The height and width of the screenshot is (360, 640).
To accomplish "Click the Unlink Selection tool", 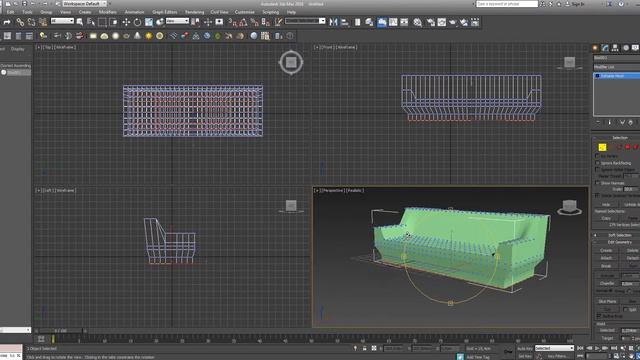I will point(31,22).
